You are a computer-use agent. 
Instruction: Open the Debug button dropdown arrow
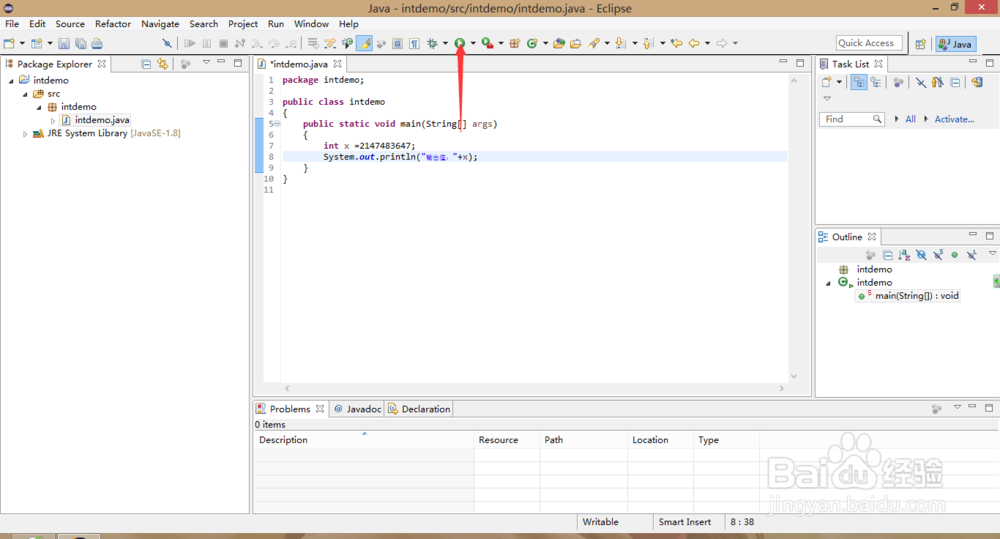[x=445, y=43]
